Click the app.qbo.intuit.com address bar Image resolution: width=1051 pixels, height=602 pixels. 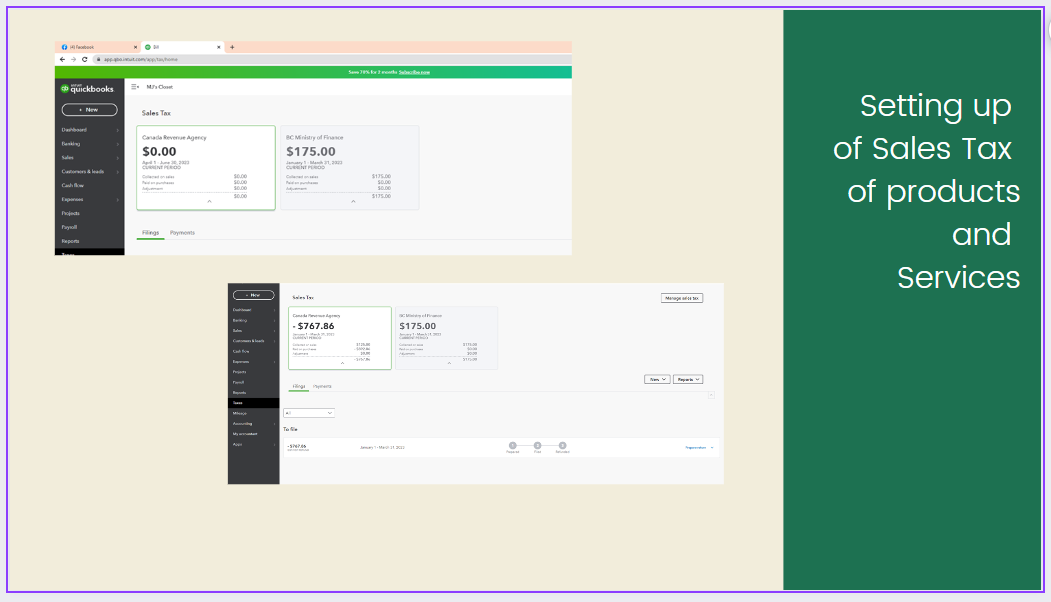point(332,59)
